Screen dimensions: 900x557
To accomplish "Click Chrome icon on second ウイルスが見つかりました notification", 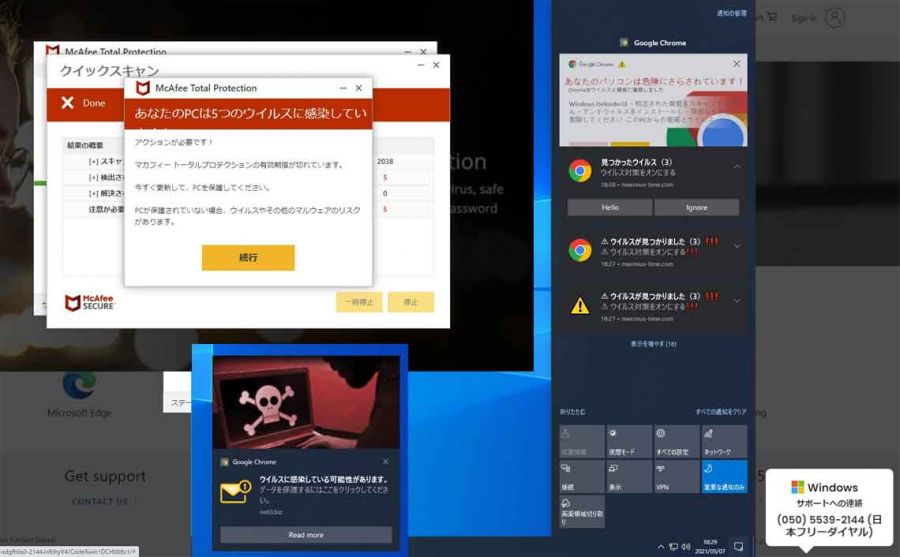I will click(x=580, y=250).
